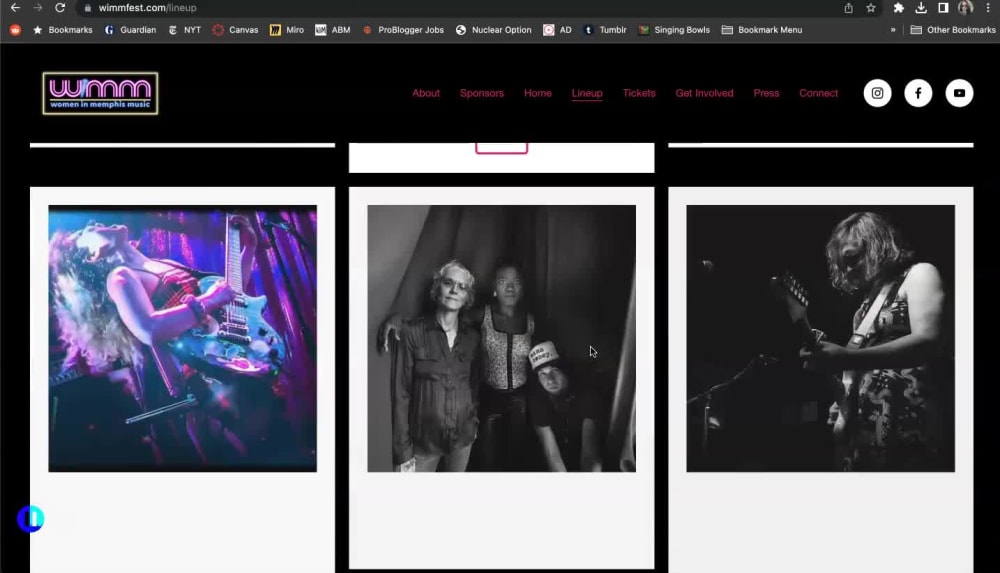This screenshot has height=573, width=1000.
Task: Open the Canvas bookmark
Action: tap(236, 30)
